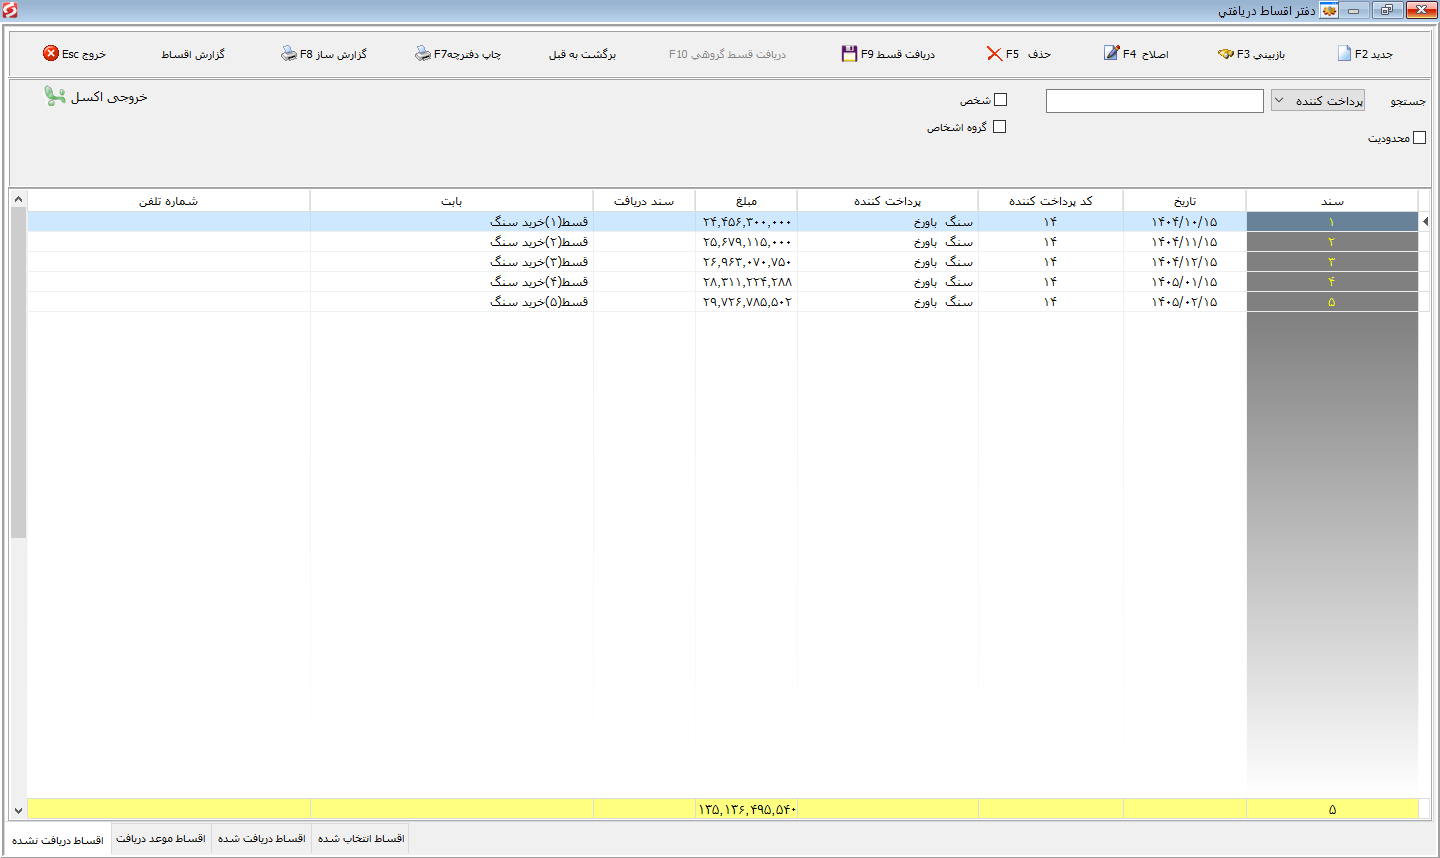Screen dimensions: 1440x858
Task: Enable the گروه اشخاص checkbox
Action: tap(999, 127)
